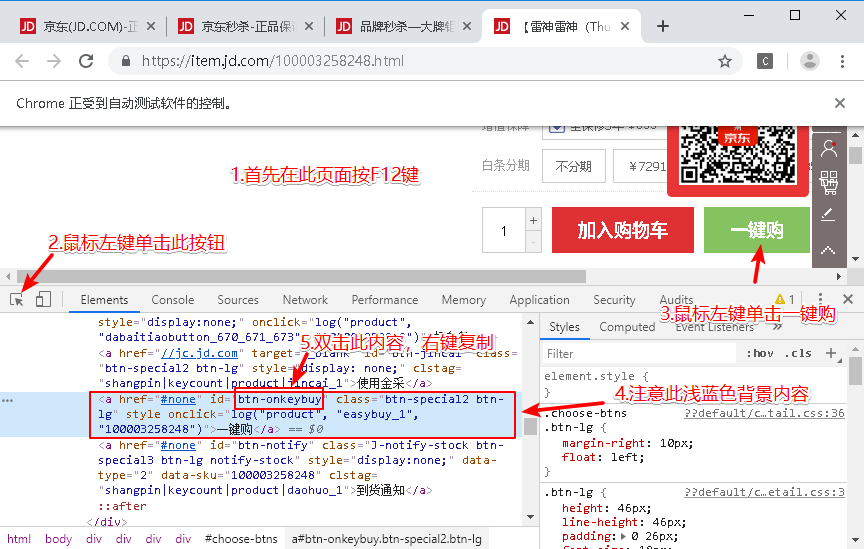Close the 雷神雷神 tab
The image size is (864, 549).
tap(624, 26)
